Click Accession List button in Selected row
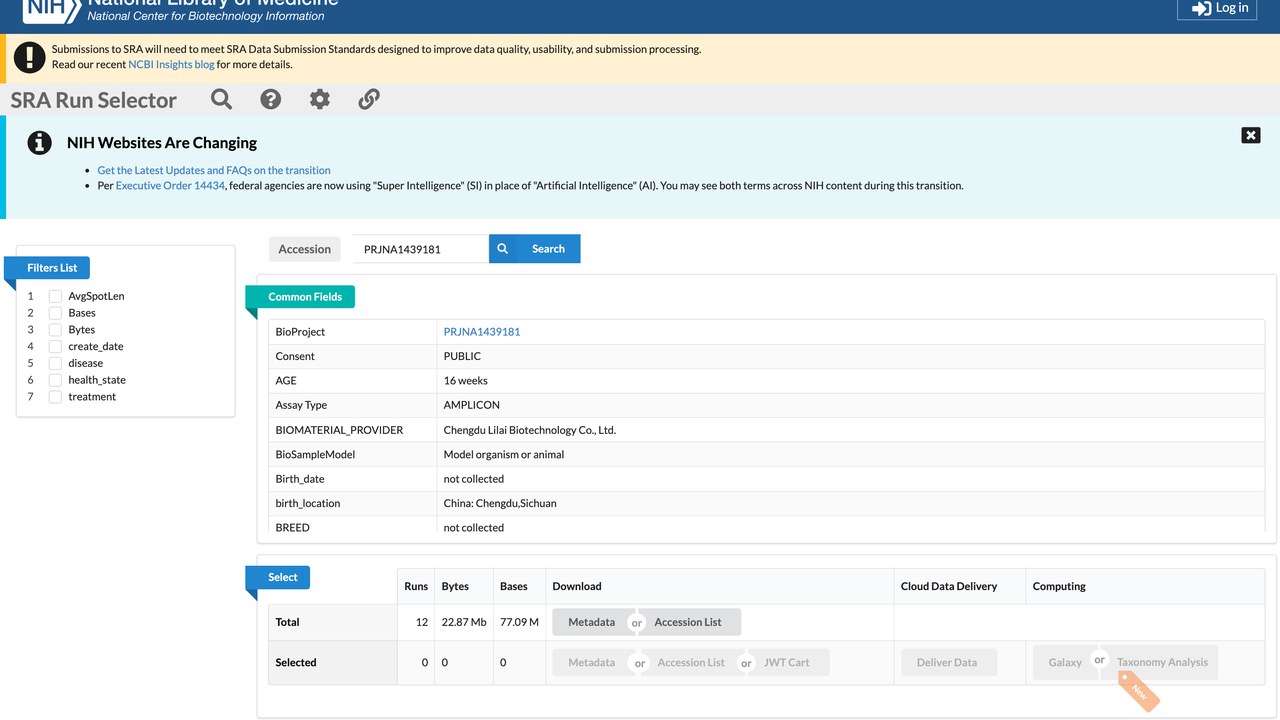The height and width of the screenshot is (720, 1280). [x=691, y=662]
